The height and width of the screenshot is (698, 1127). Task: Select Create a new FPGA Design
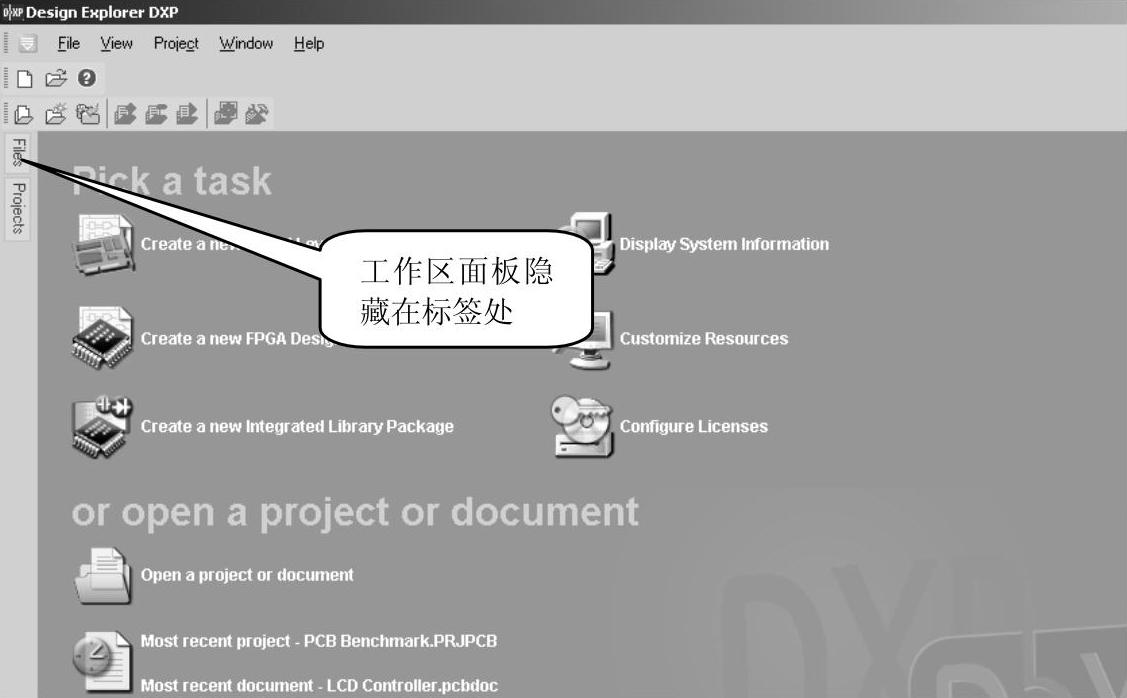pyautogui.click(x=237, y=339)
